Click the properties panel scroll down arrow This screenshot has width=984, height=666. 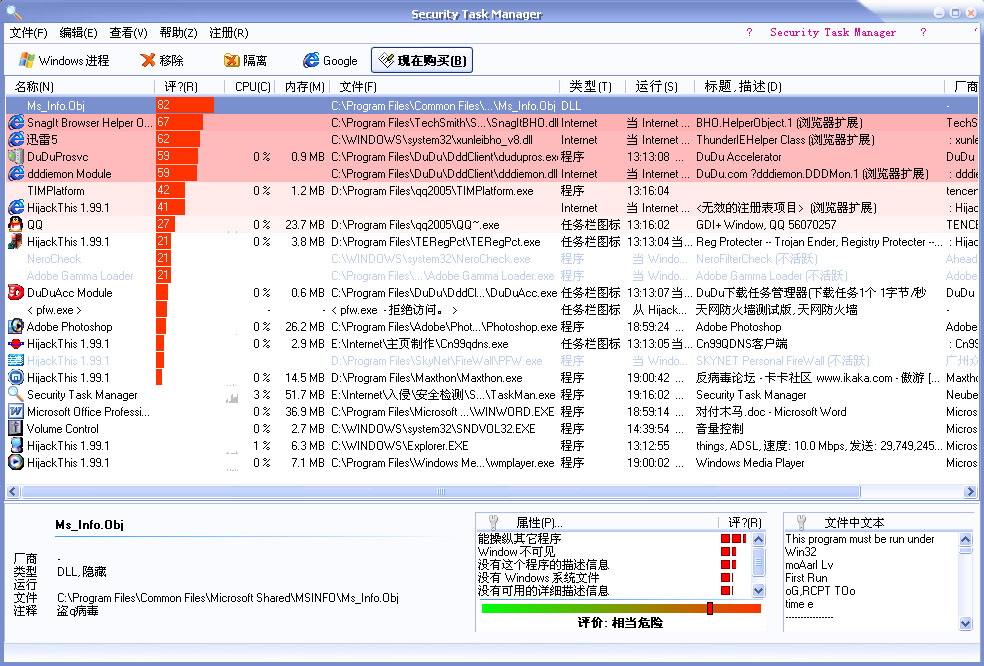tap(758, 591)
